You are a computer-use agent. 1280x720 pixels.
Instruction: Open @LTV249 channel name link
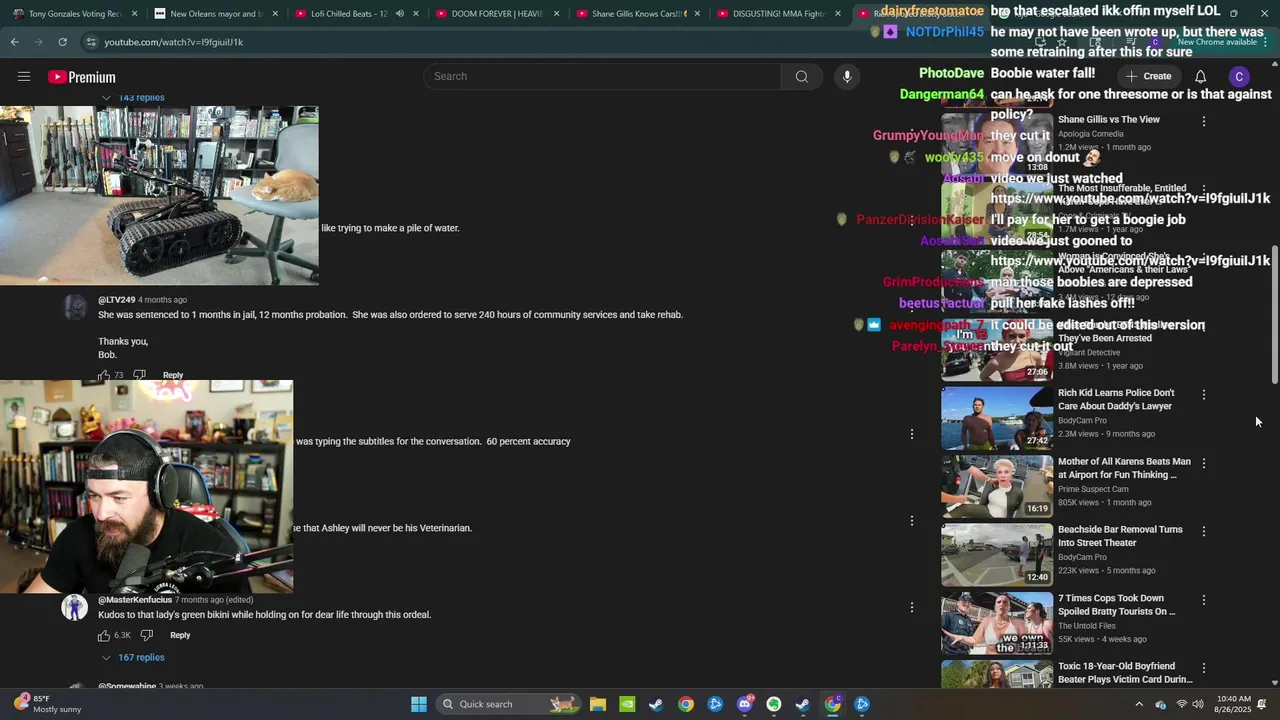(116, 300)
